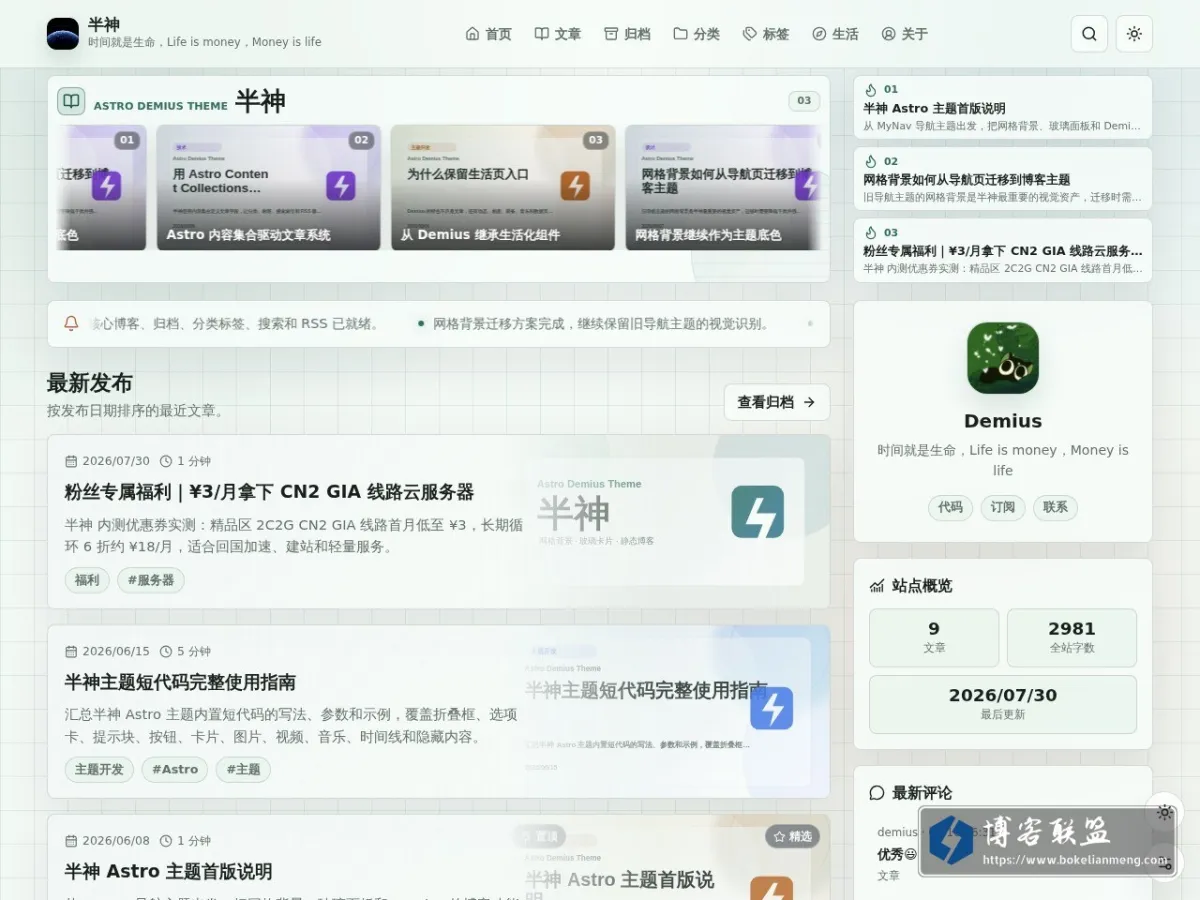This screenshot has height=900, width=1200.
Task: Open the 文章 navigation item
Action: (x=558, y=34)
